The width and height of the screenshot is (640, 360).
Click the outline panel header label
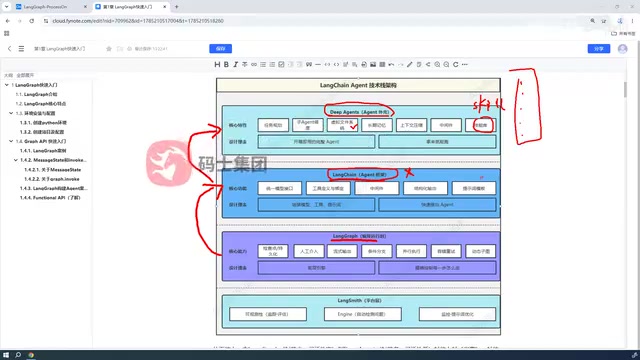coord(8,75)
